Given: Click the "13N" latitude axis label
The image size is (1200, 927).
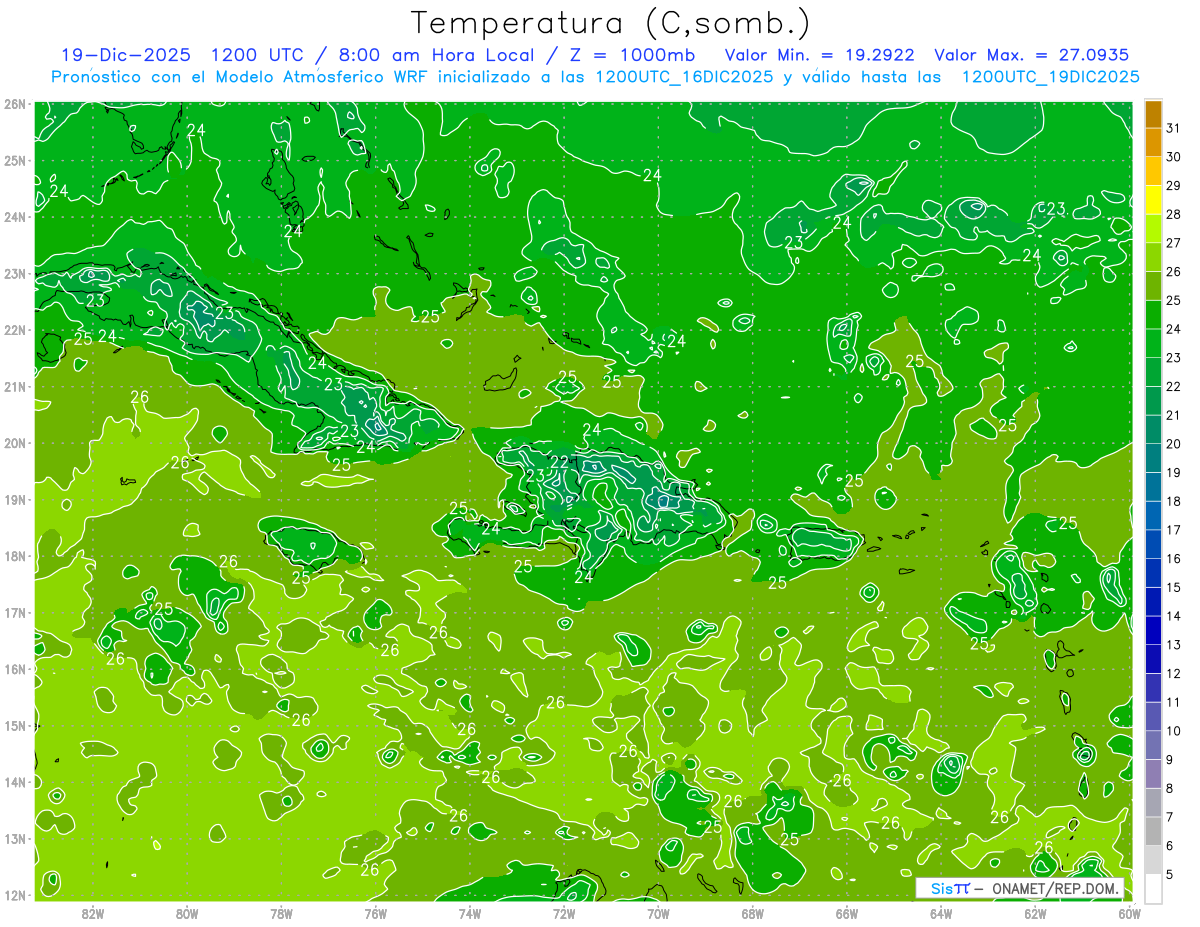Looking at the screenshot, I should (x=15, y=838).
